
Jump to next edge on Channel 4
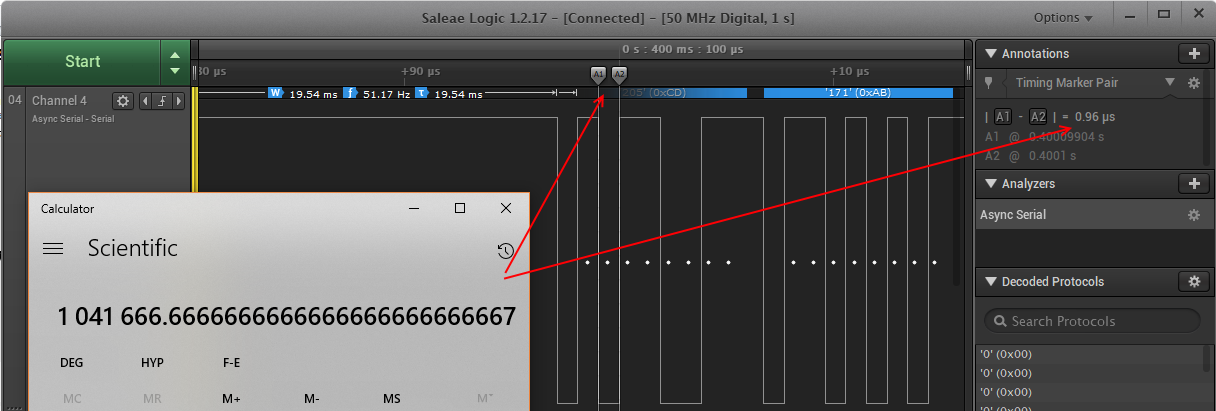(181, 100)
